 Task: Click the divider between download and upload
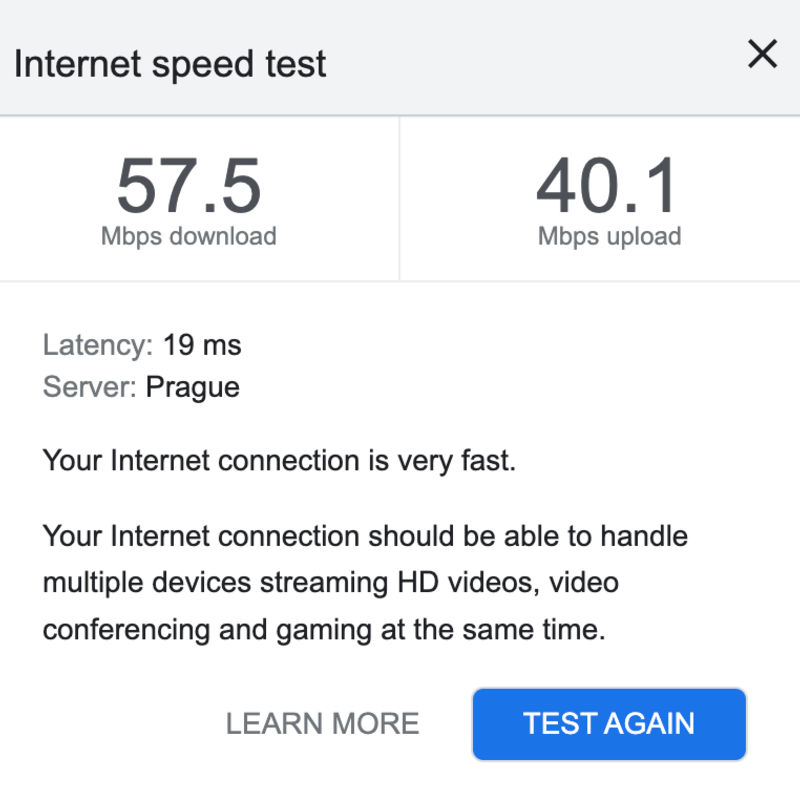(x=399, y=198)
